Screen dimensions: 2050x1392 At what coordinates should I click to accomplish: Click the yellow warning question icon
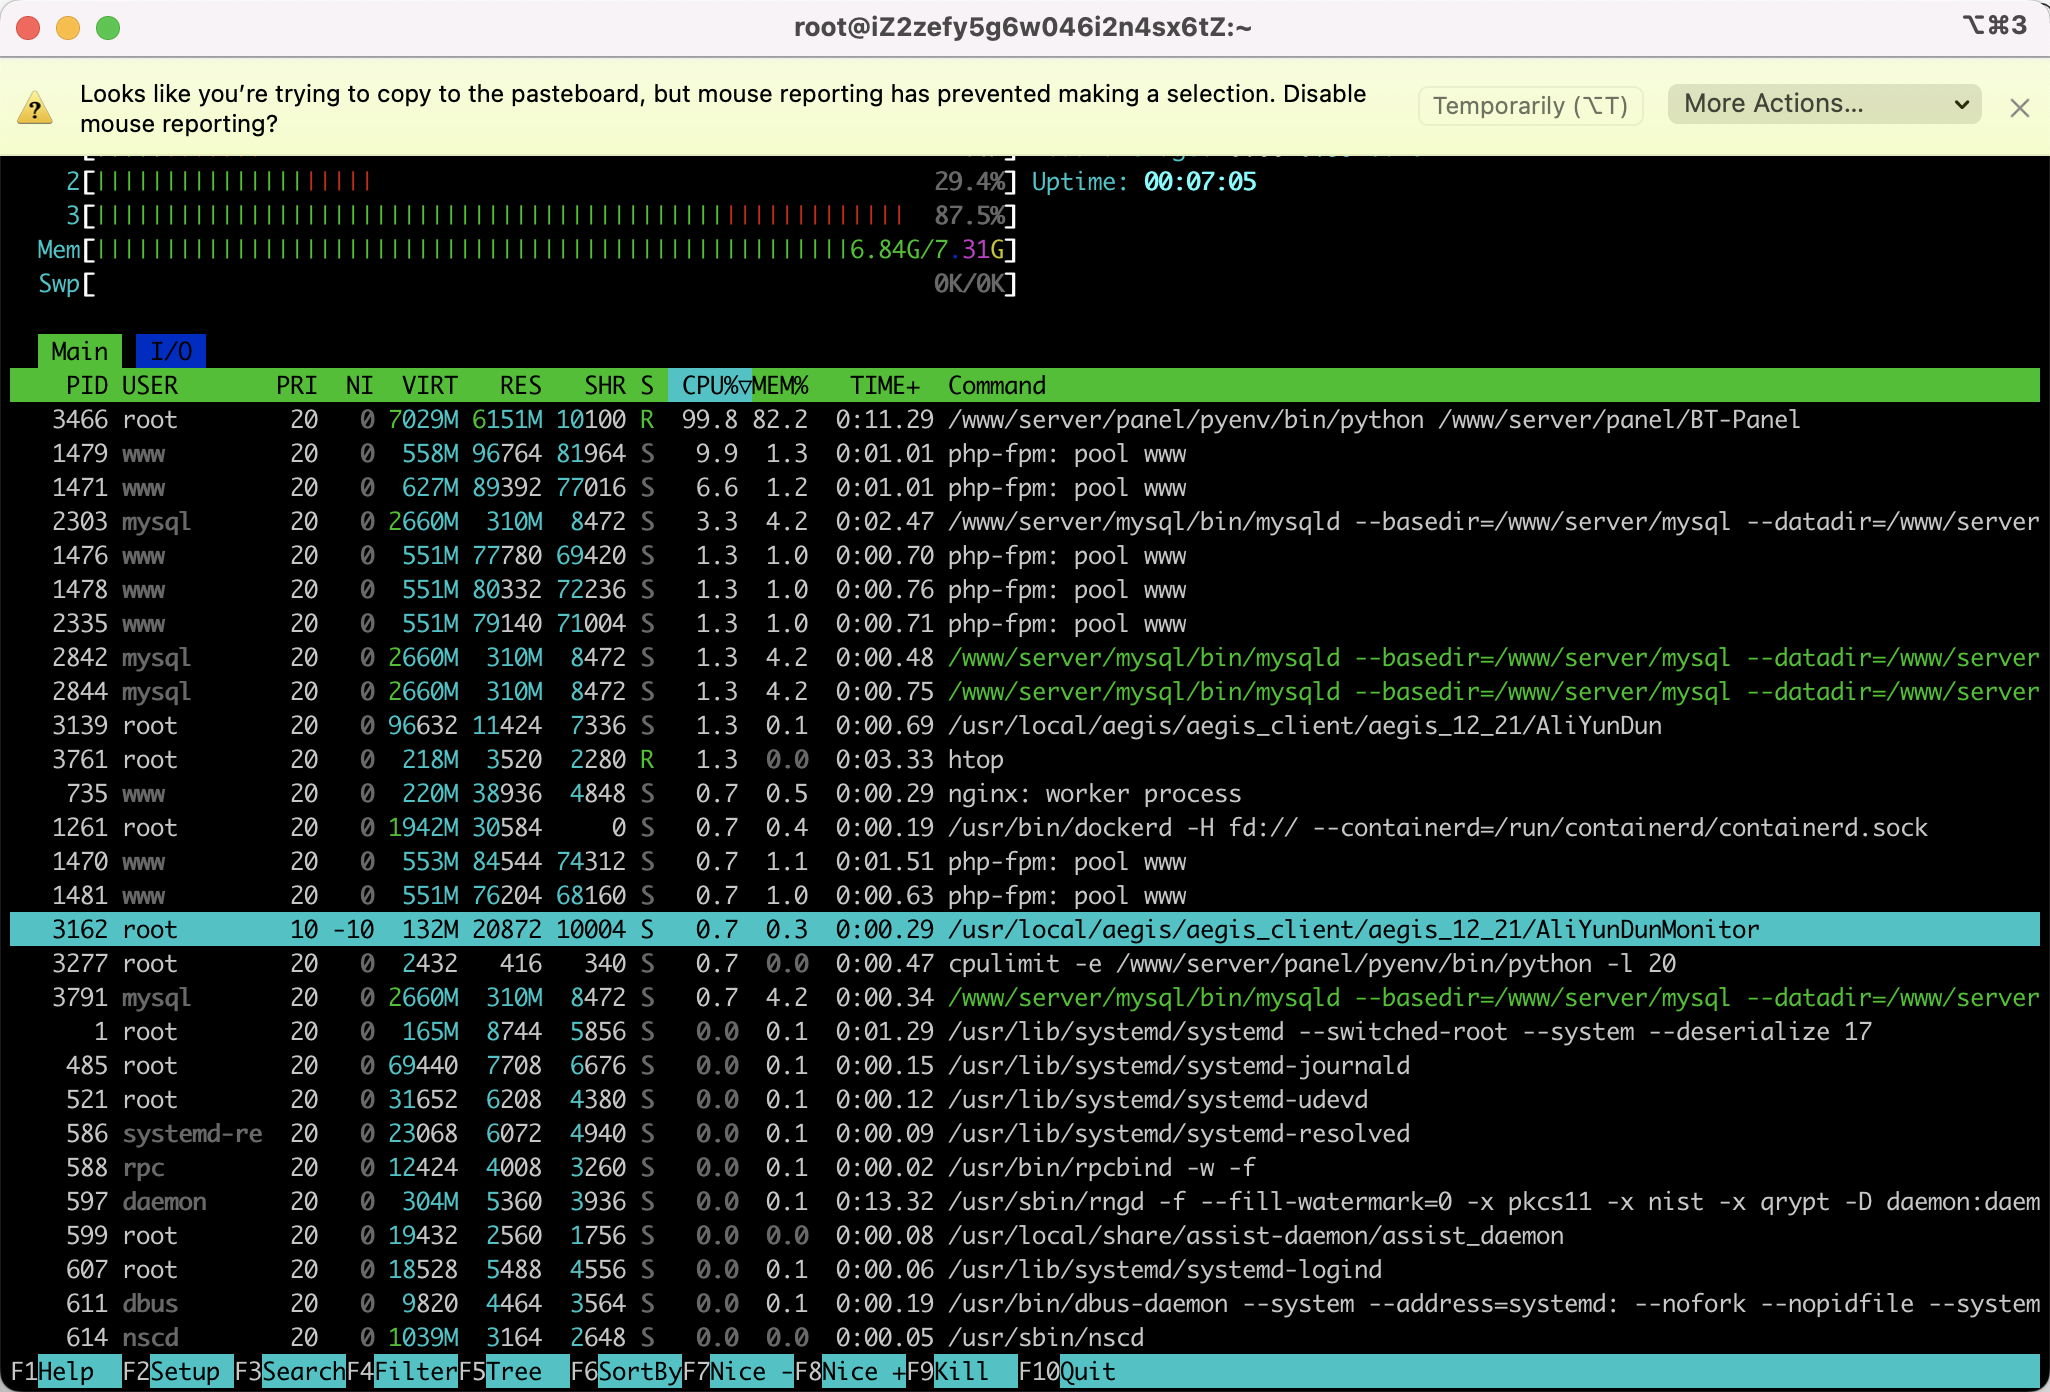coord(35,108)
